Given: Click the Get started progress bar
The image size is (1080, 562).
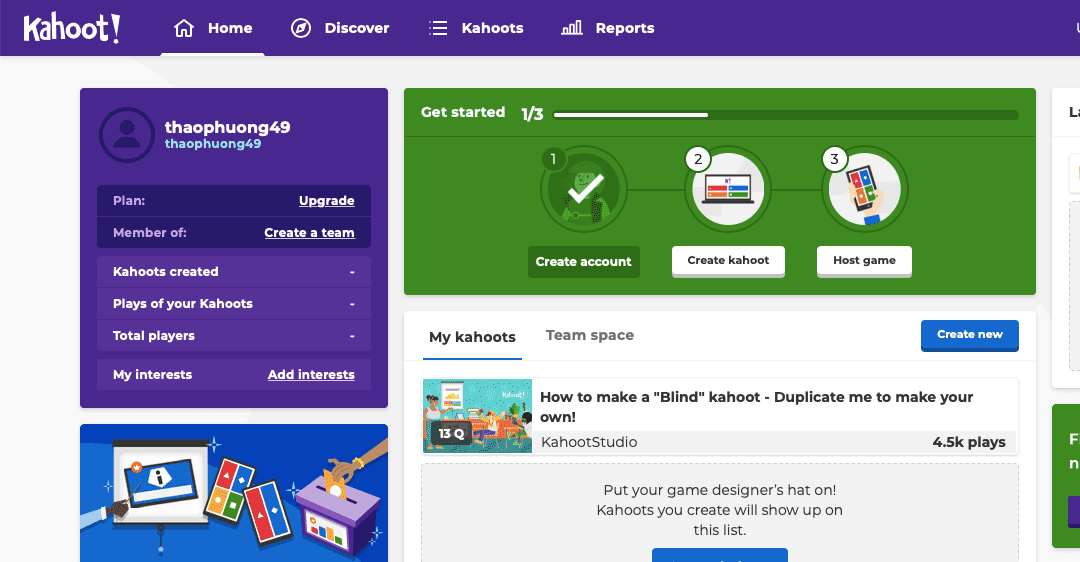Looking at the screenshot, I should (786, 115).
